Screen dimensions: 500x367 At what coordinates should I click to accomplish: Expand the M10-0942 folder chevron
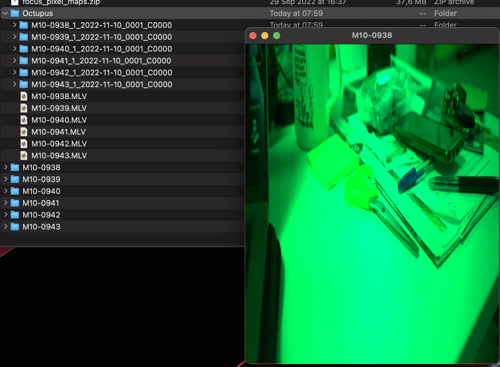[5, 215]
